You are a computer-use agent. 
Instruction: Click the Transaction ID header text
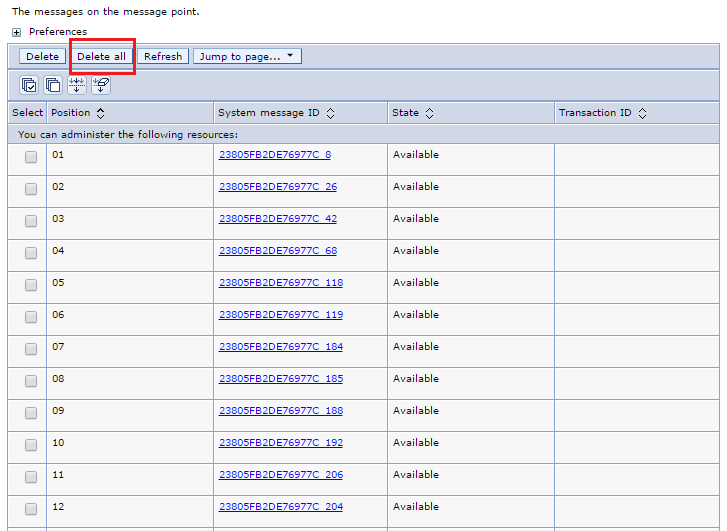point(595,113)
